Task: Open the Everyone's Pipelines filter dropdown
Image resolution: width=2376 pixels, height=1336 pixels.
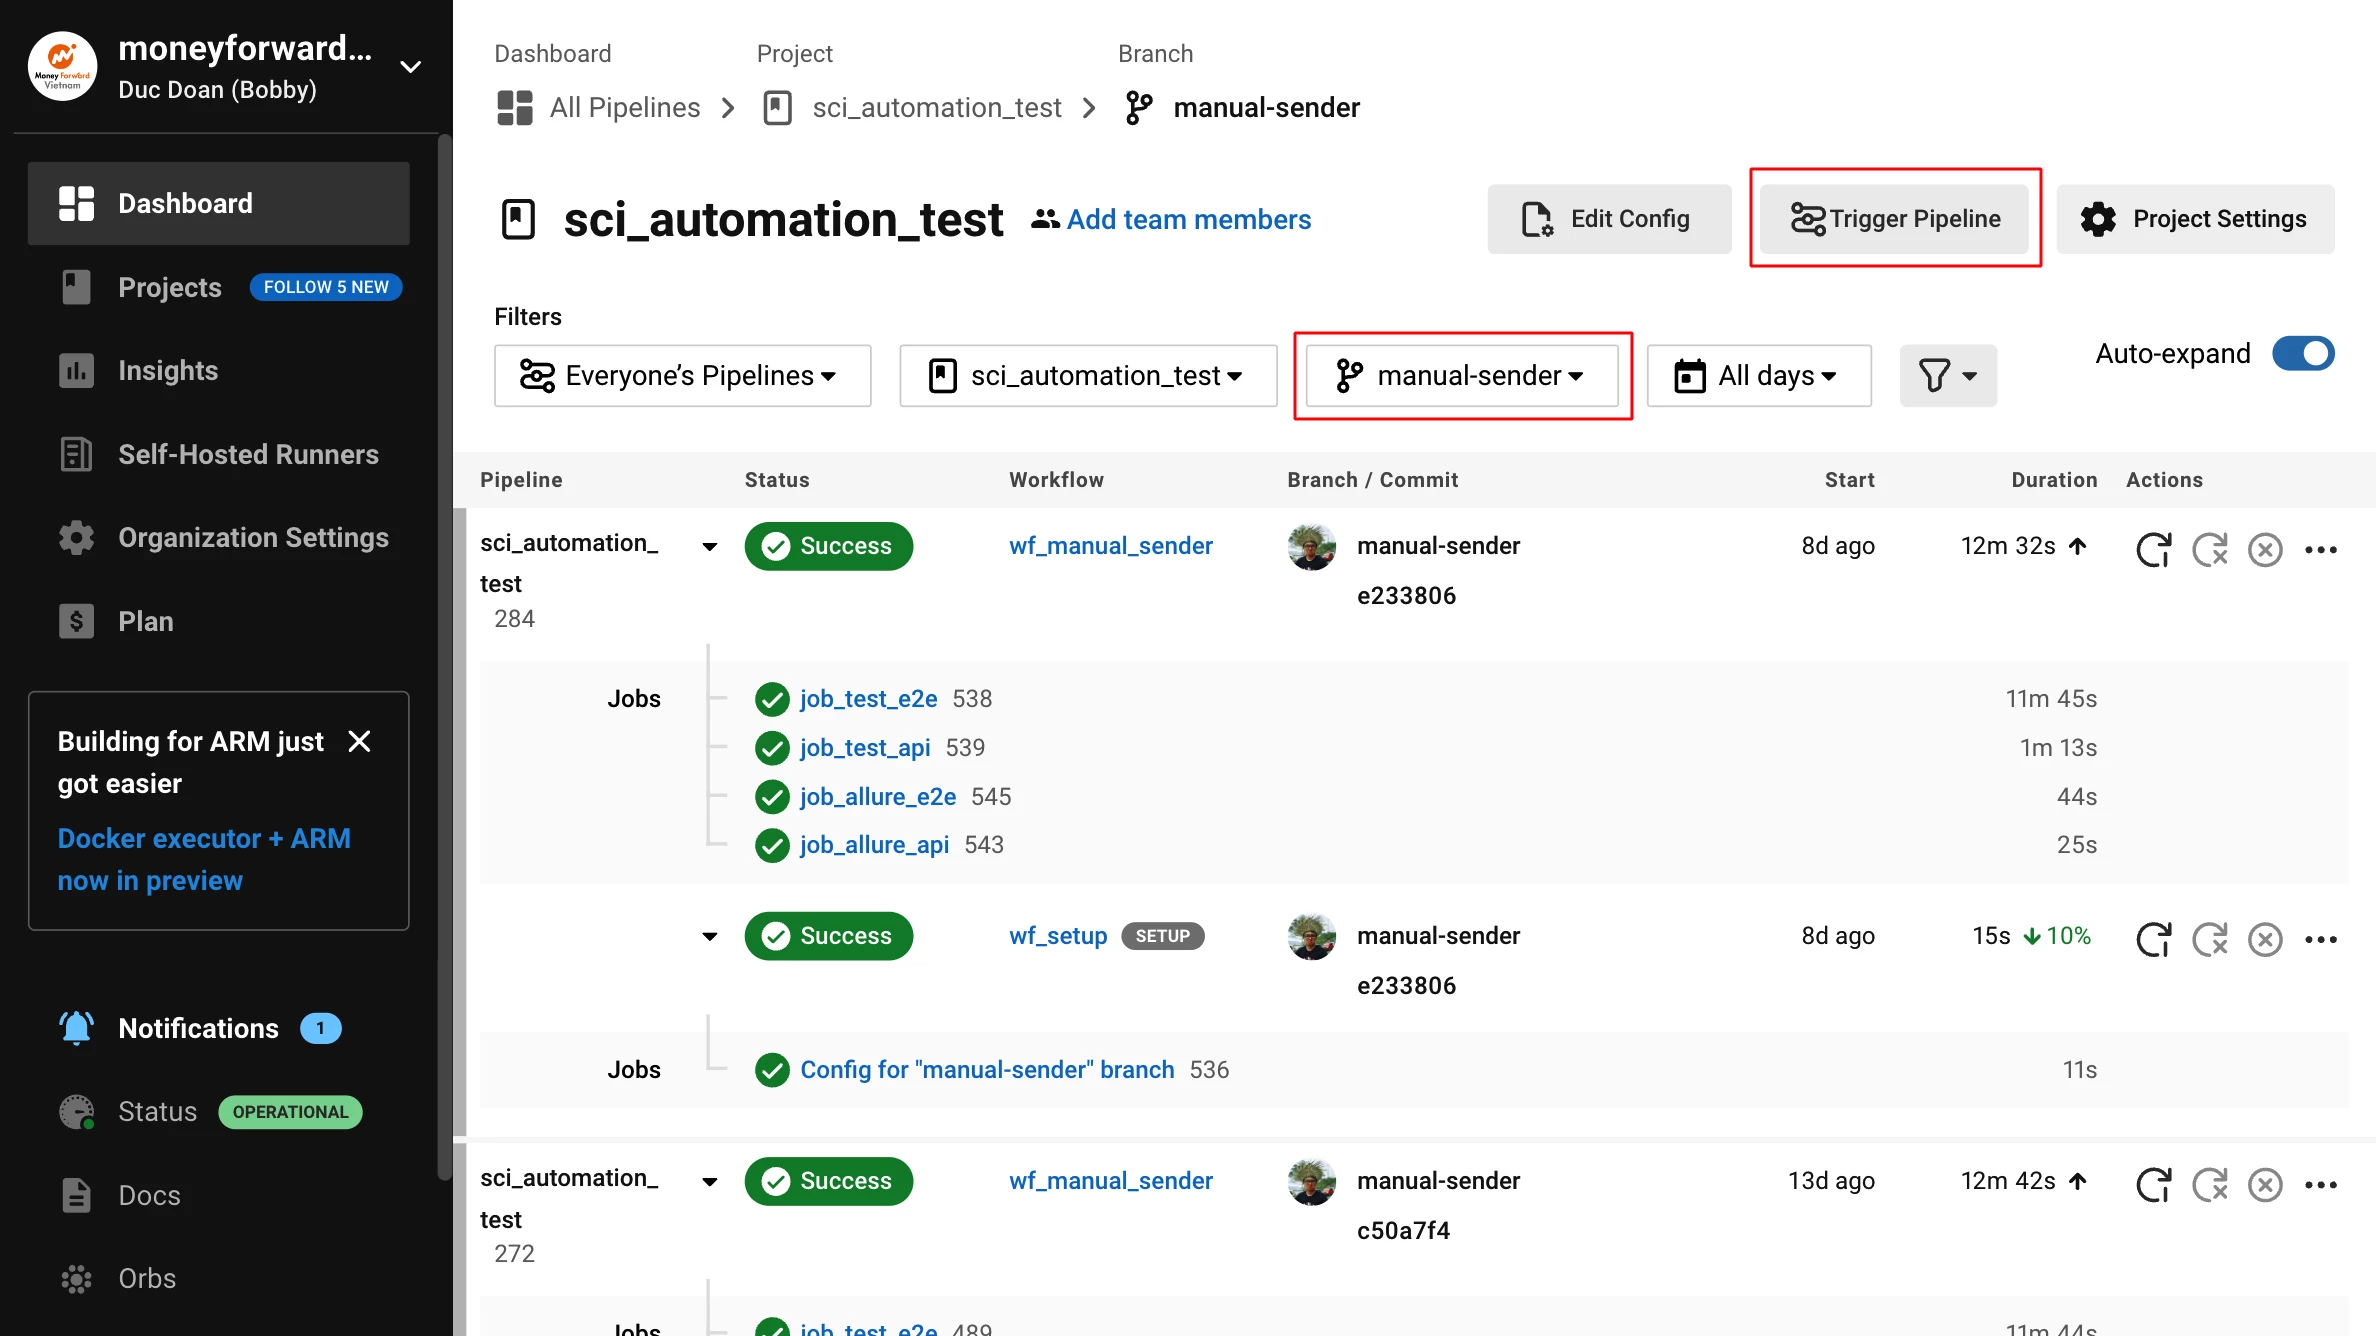Action: point(682,375)
